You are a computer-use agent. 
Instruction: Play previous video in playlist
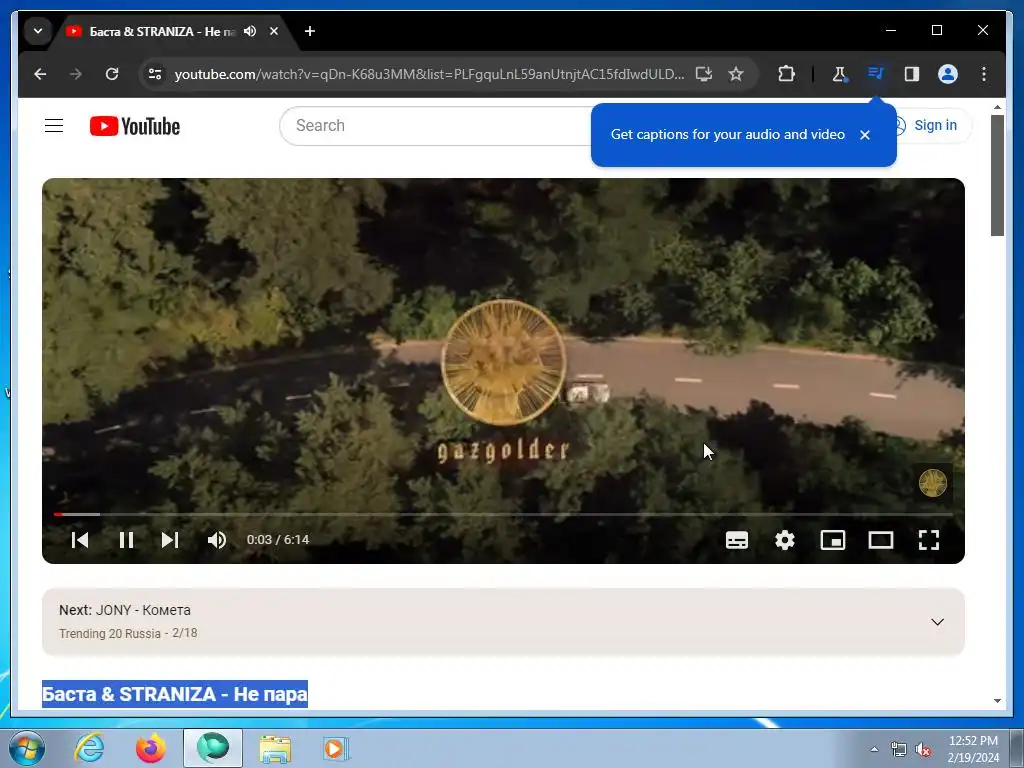coord(80,540)
